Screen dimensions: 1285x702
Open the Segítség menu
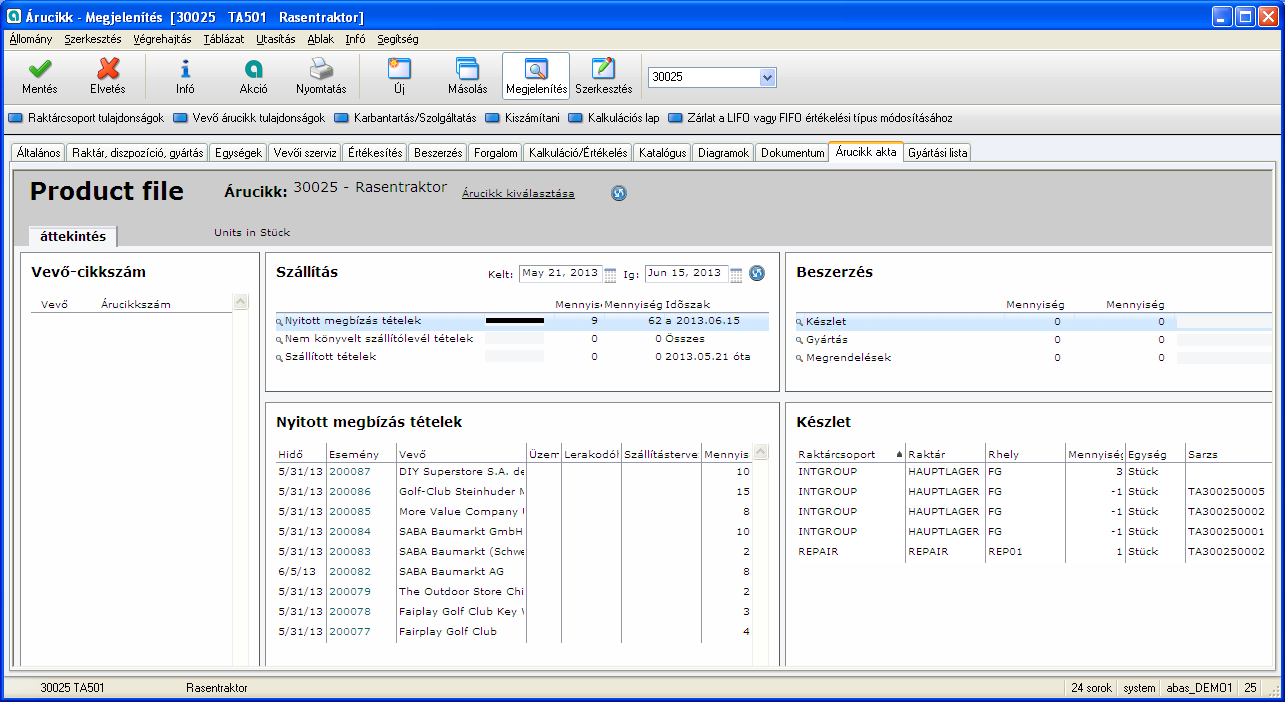398,39
